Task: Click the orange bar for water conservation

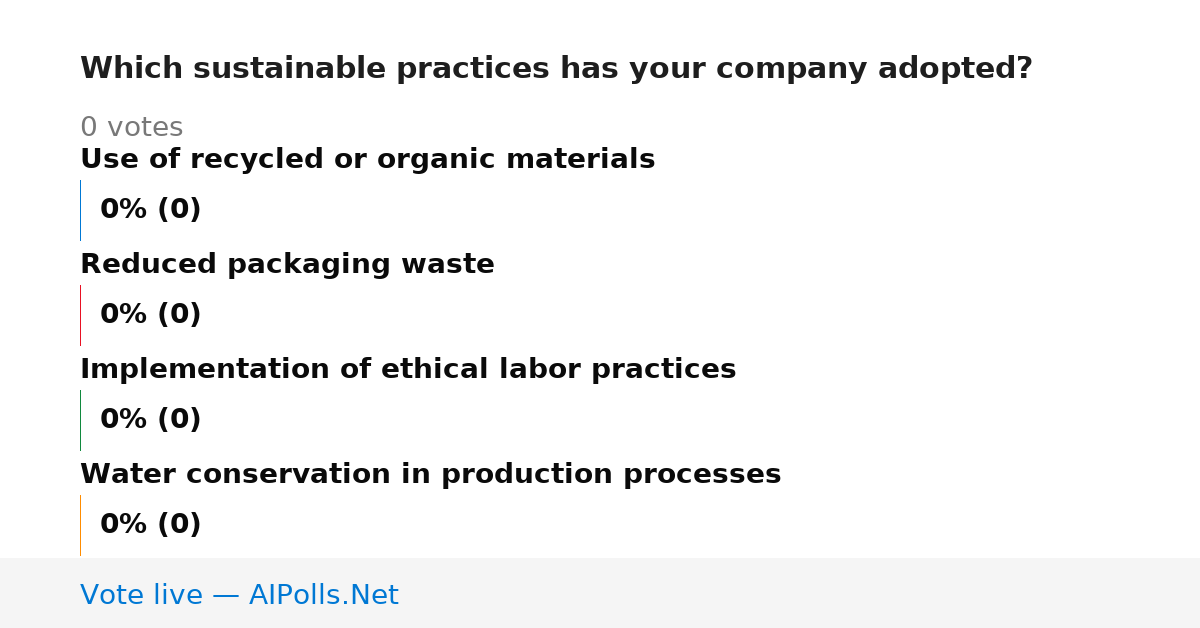Action: point(80,525)
